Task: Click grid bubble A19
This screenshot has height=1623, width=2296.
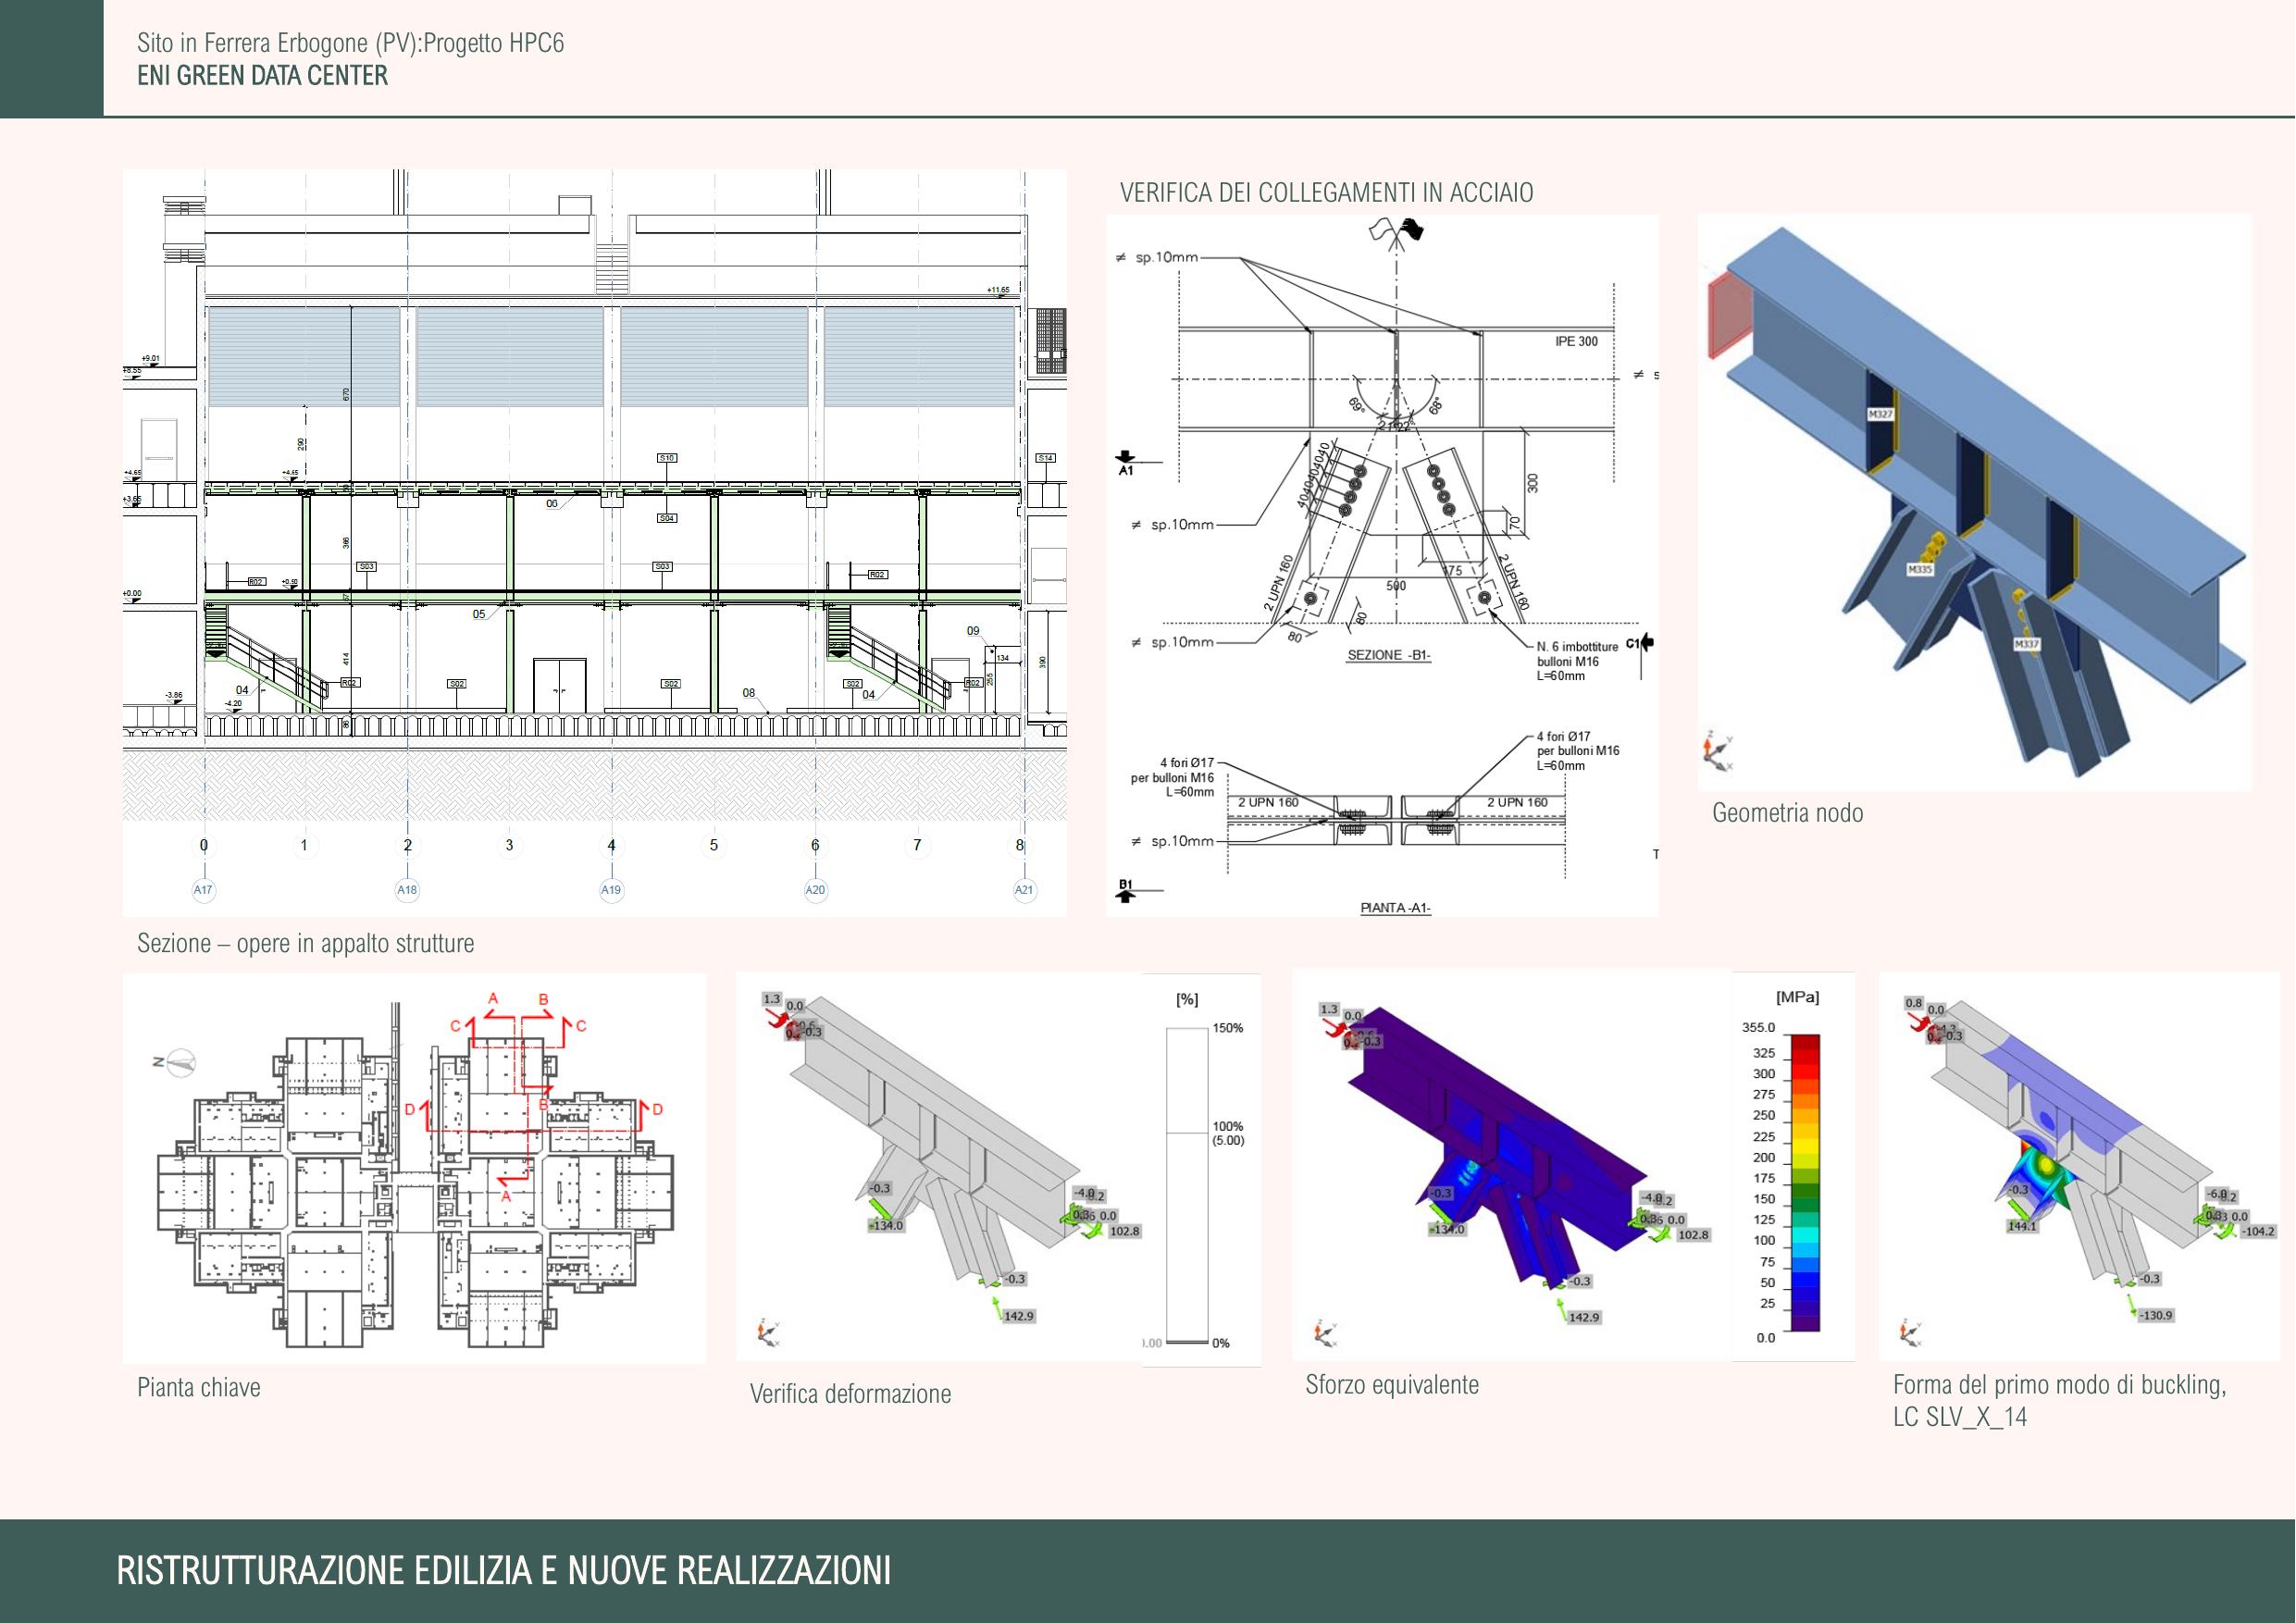Action: (x=611, y=890)
